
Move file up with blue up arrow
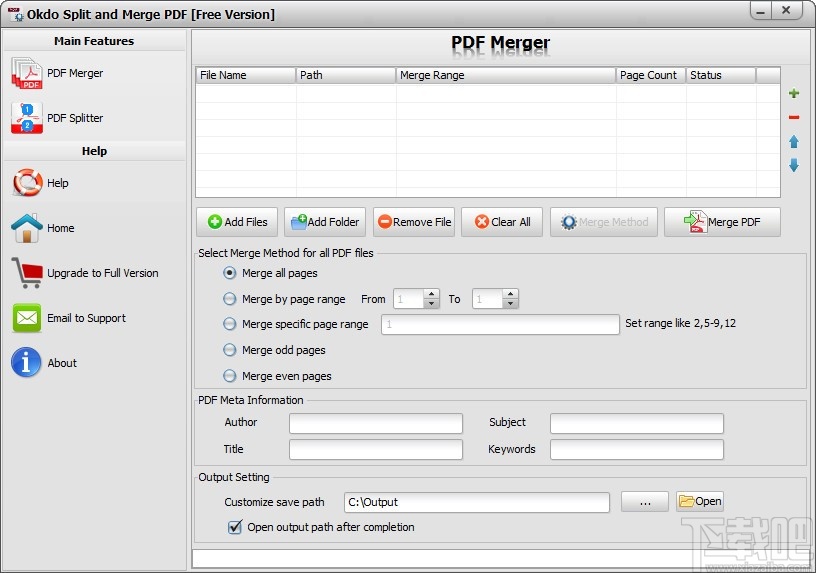(x=794, y=142)
